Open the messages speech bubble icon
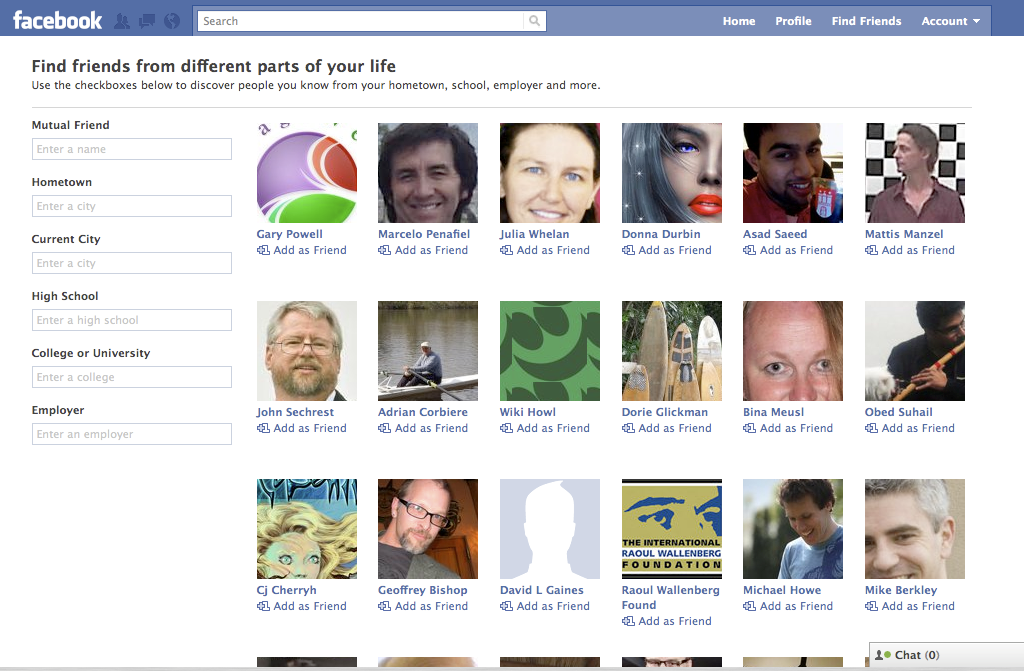Screen dimensions: 1024x671 [146, 19]
